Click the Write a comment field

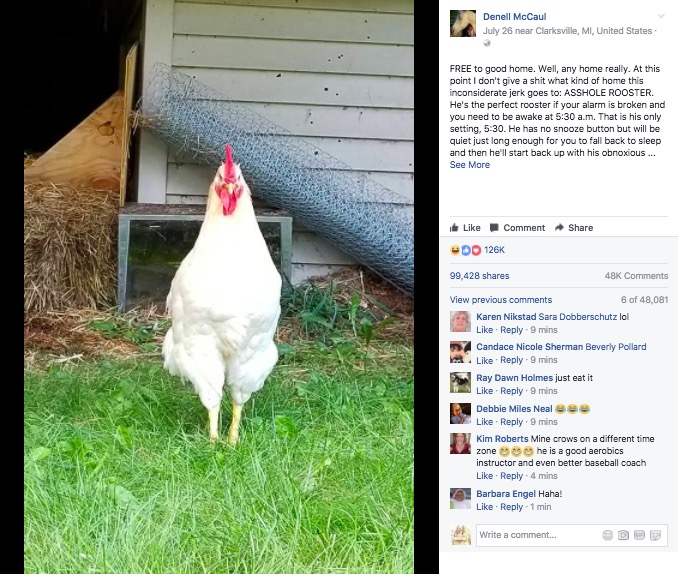572,535
